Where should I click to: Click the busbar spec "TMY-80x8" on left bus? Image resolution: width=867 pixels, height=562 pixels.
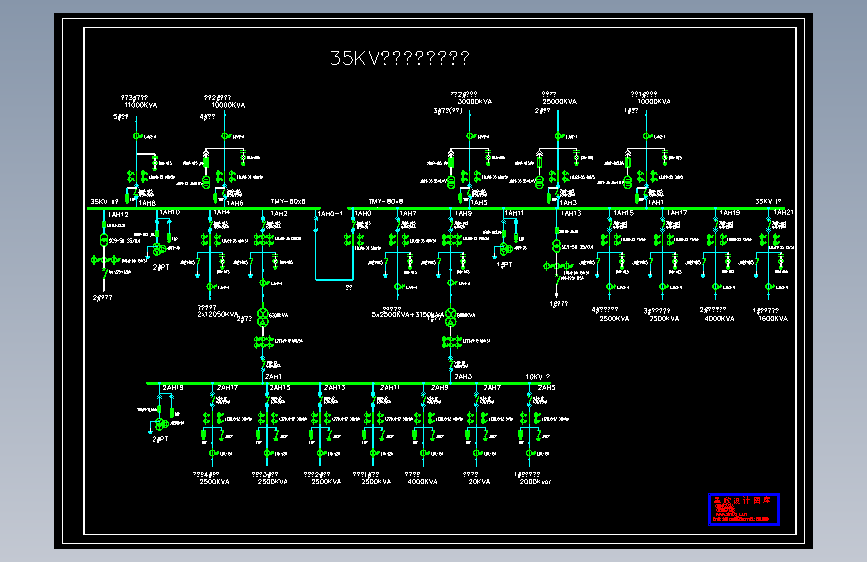[x=288, y=202]
